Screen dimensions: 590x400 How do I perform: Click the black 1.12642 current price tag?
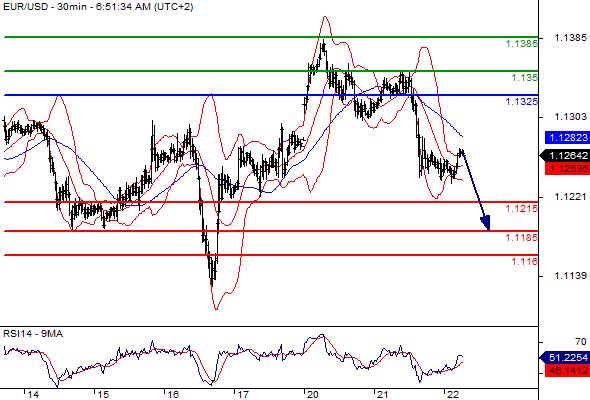565,155
